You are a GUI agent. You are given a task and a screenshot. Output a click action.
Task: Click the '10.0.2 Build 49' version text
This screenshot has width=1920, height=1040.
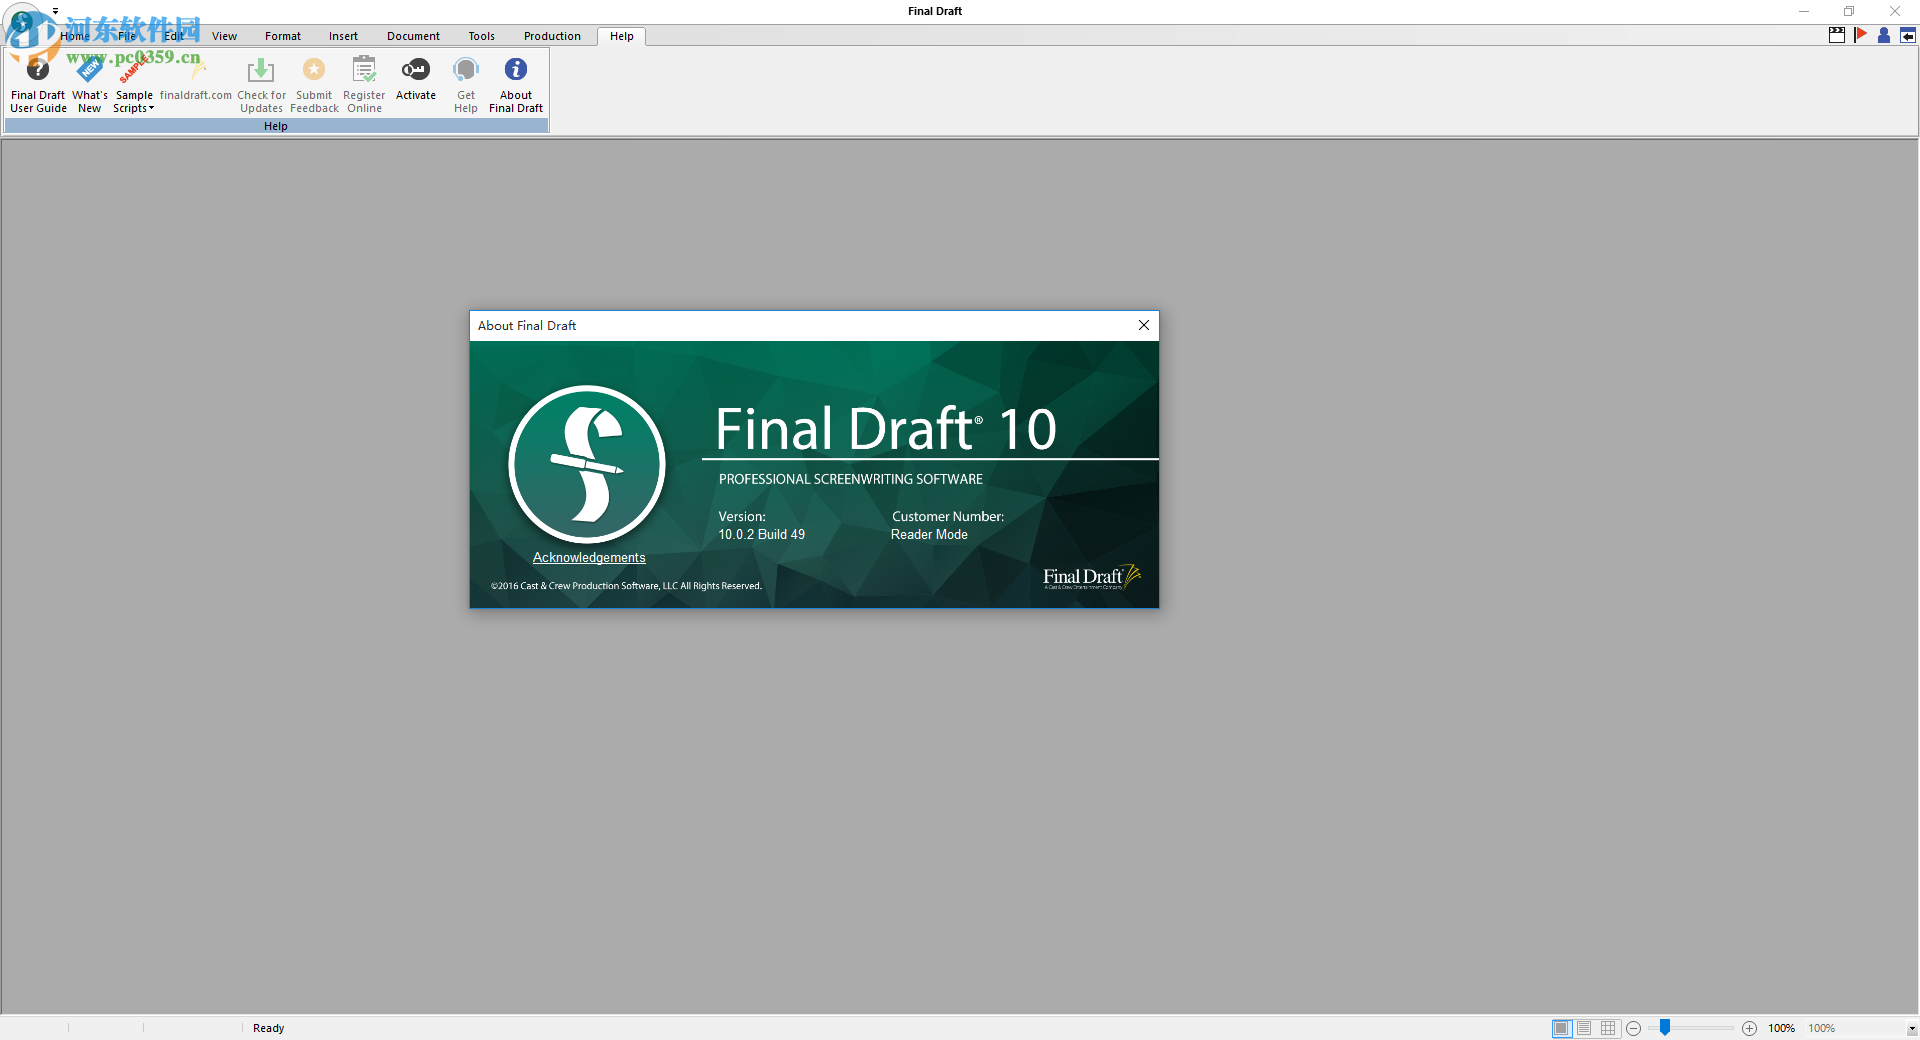(761, 535)
